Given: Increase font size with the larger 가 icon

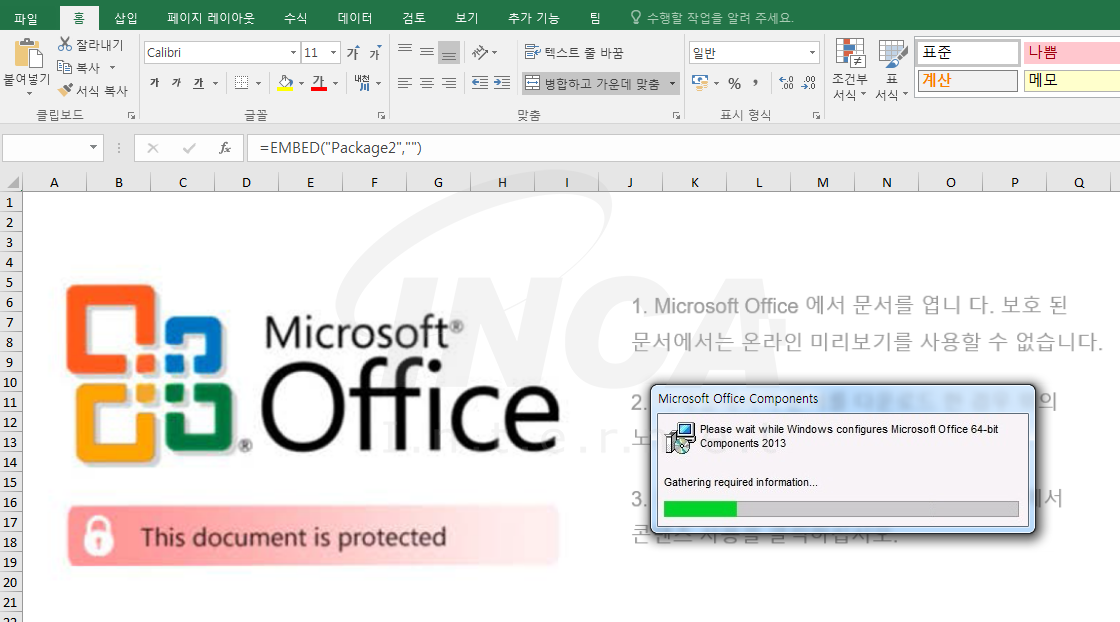Looking at the screenshot, I should pos(353,53).
